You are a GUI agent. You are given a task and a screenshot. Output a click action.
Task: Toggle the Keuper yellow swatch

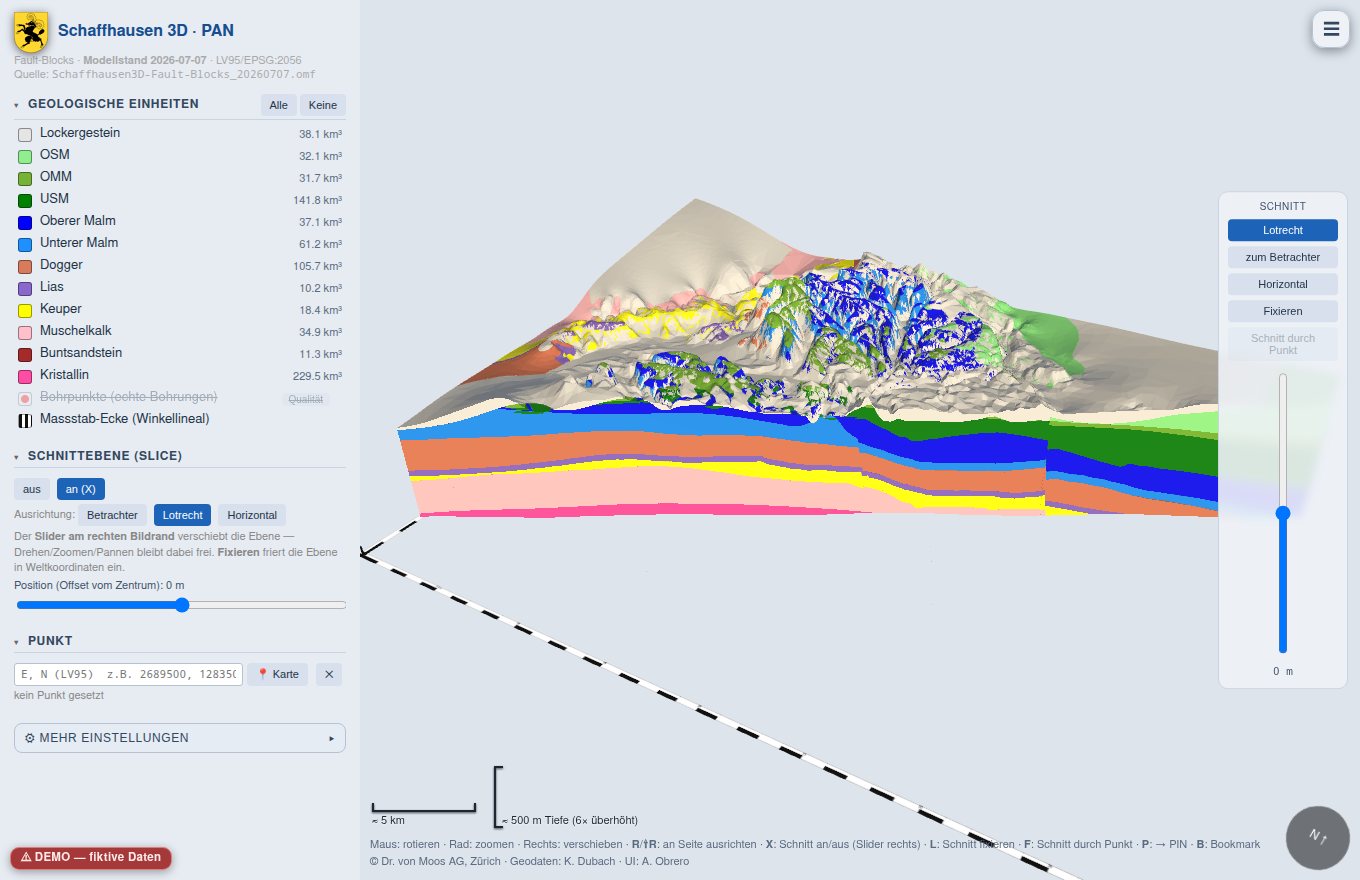pos(25,310)
